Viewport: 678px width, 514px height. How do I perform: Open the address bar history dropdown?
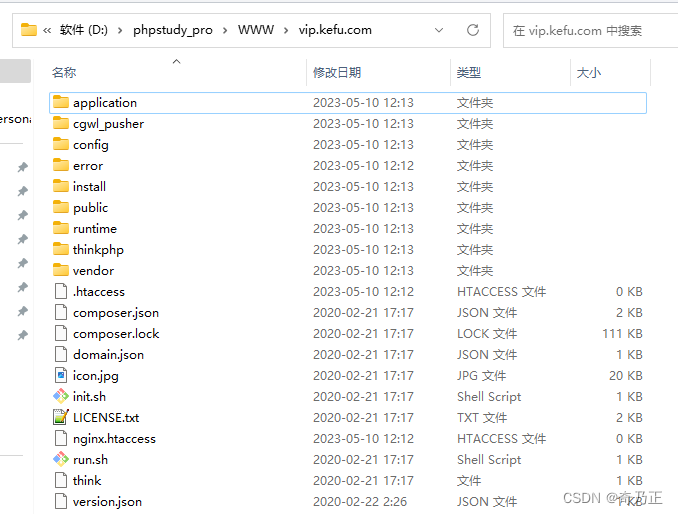click(x=439, y=30)
